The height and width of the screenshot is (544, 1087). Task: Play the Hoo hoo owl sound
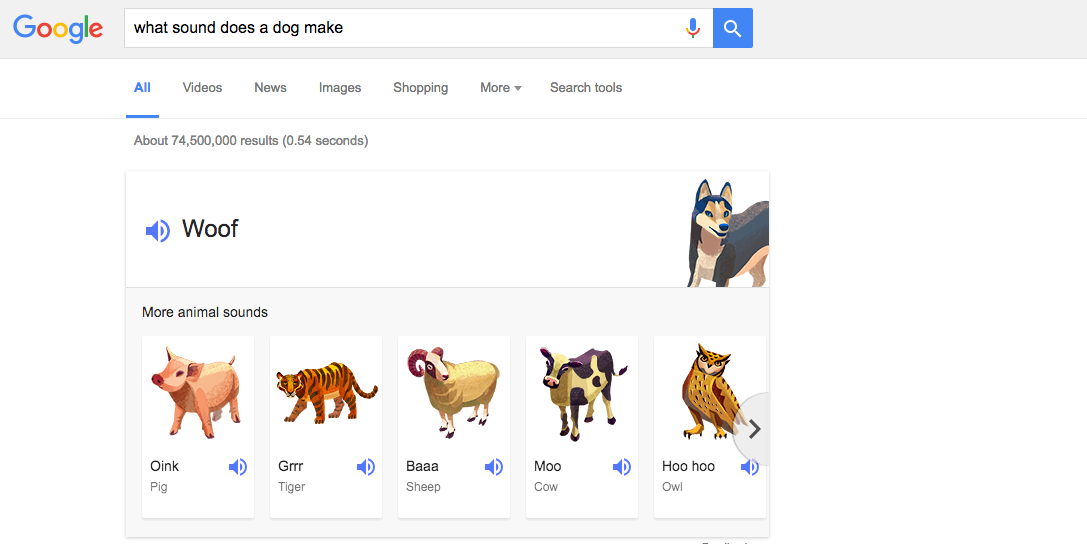point(749,467)
